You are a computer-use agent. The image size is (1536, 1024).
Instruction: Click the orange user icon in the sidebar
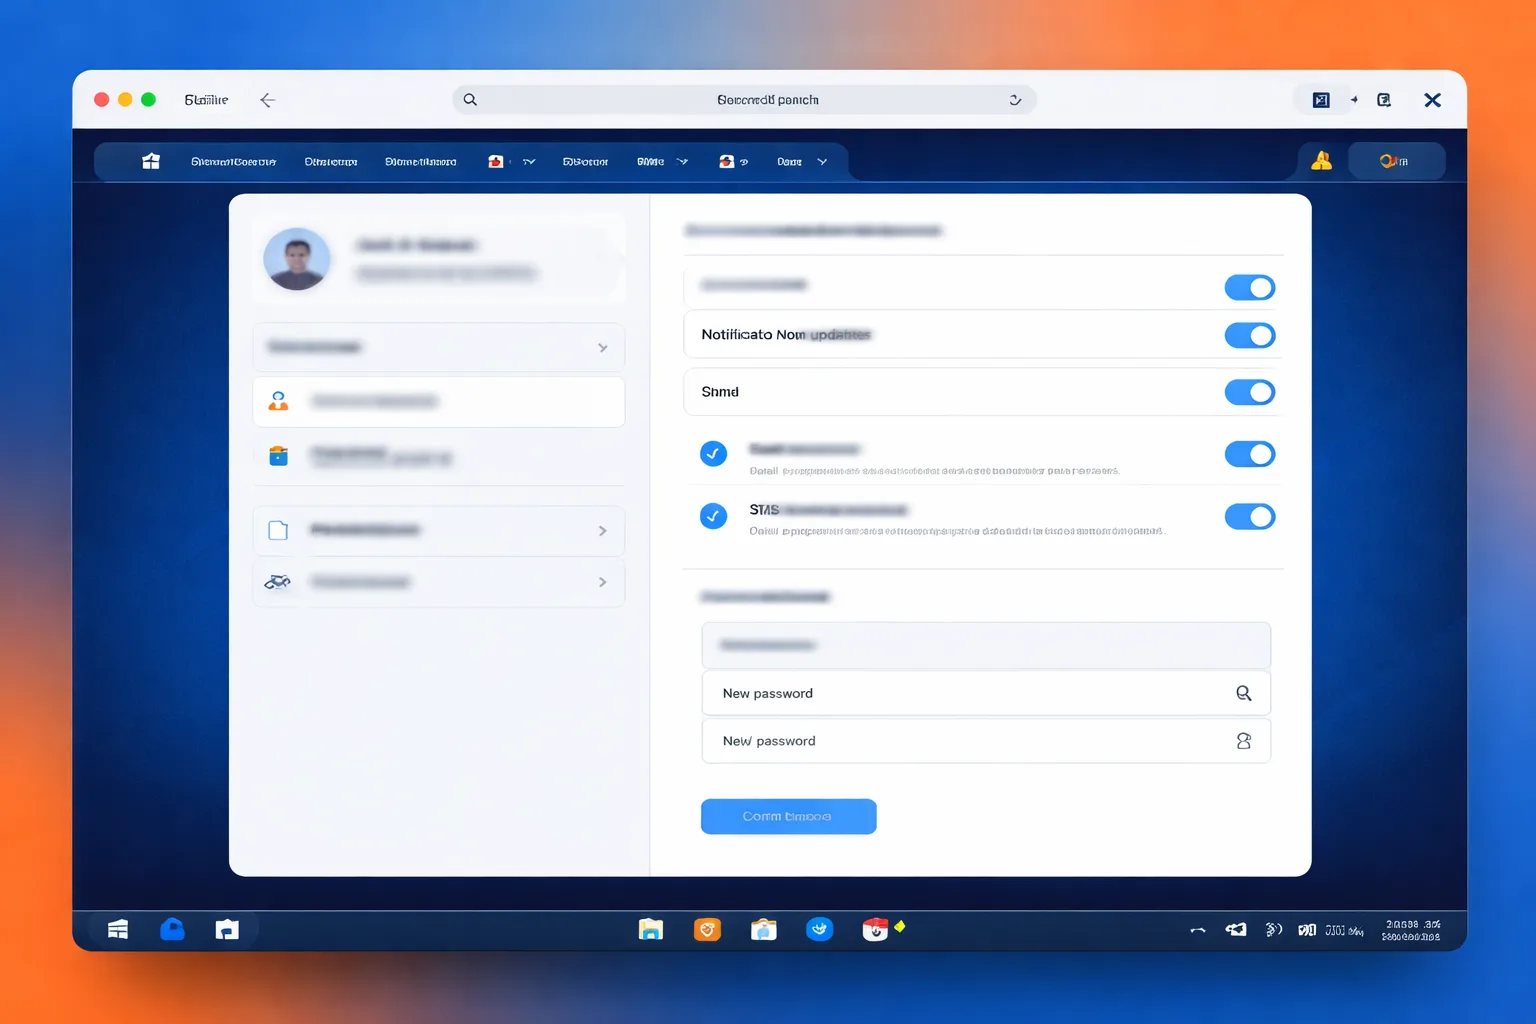279,401
